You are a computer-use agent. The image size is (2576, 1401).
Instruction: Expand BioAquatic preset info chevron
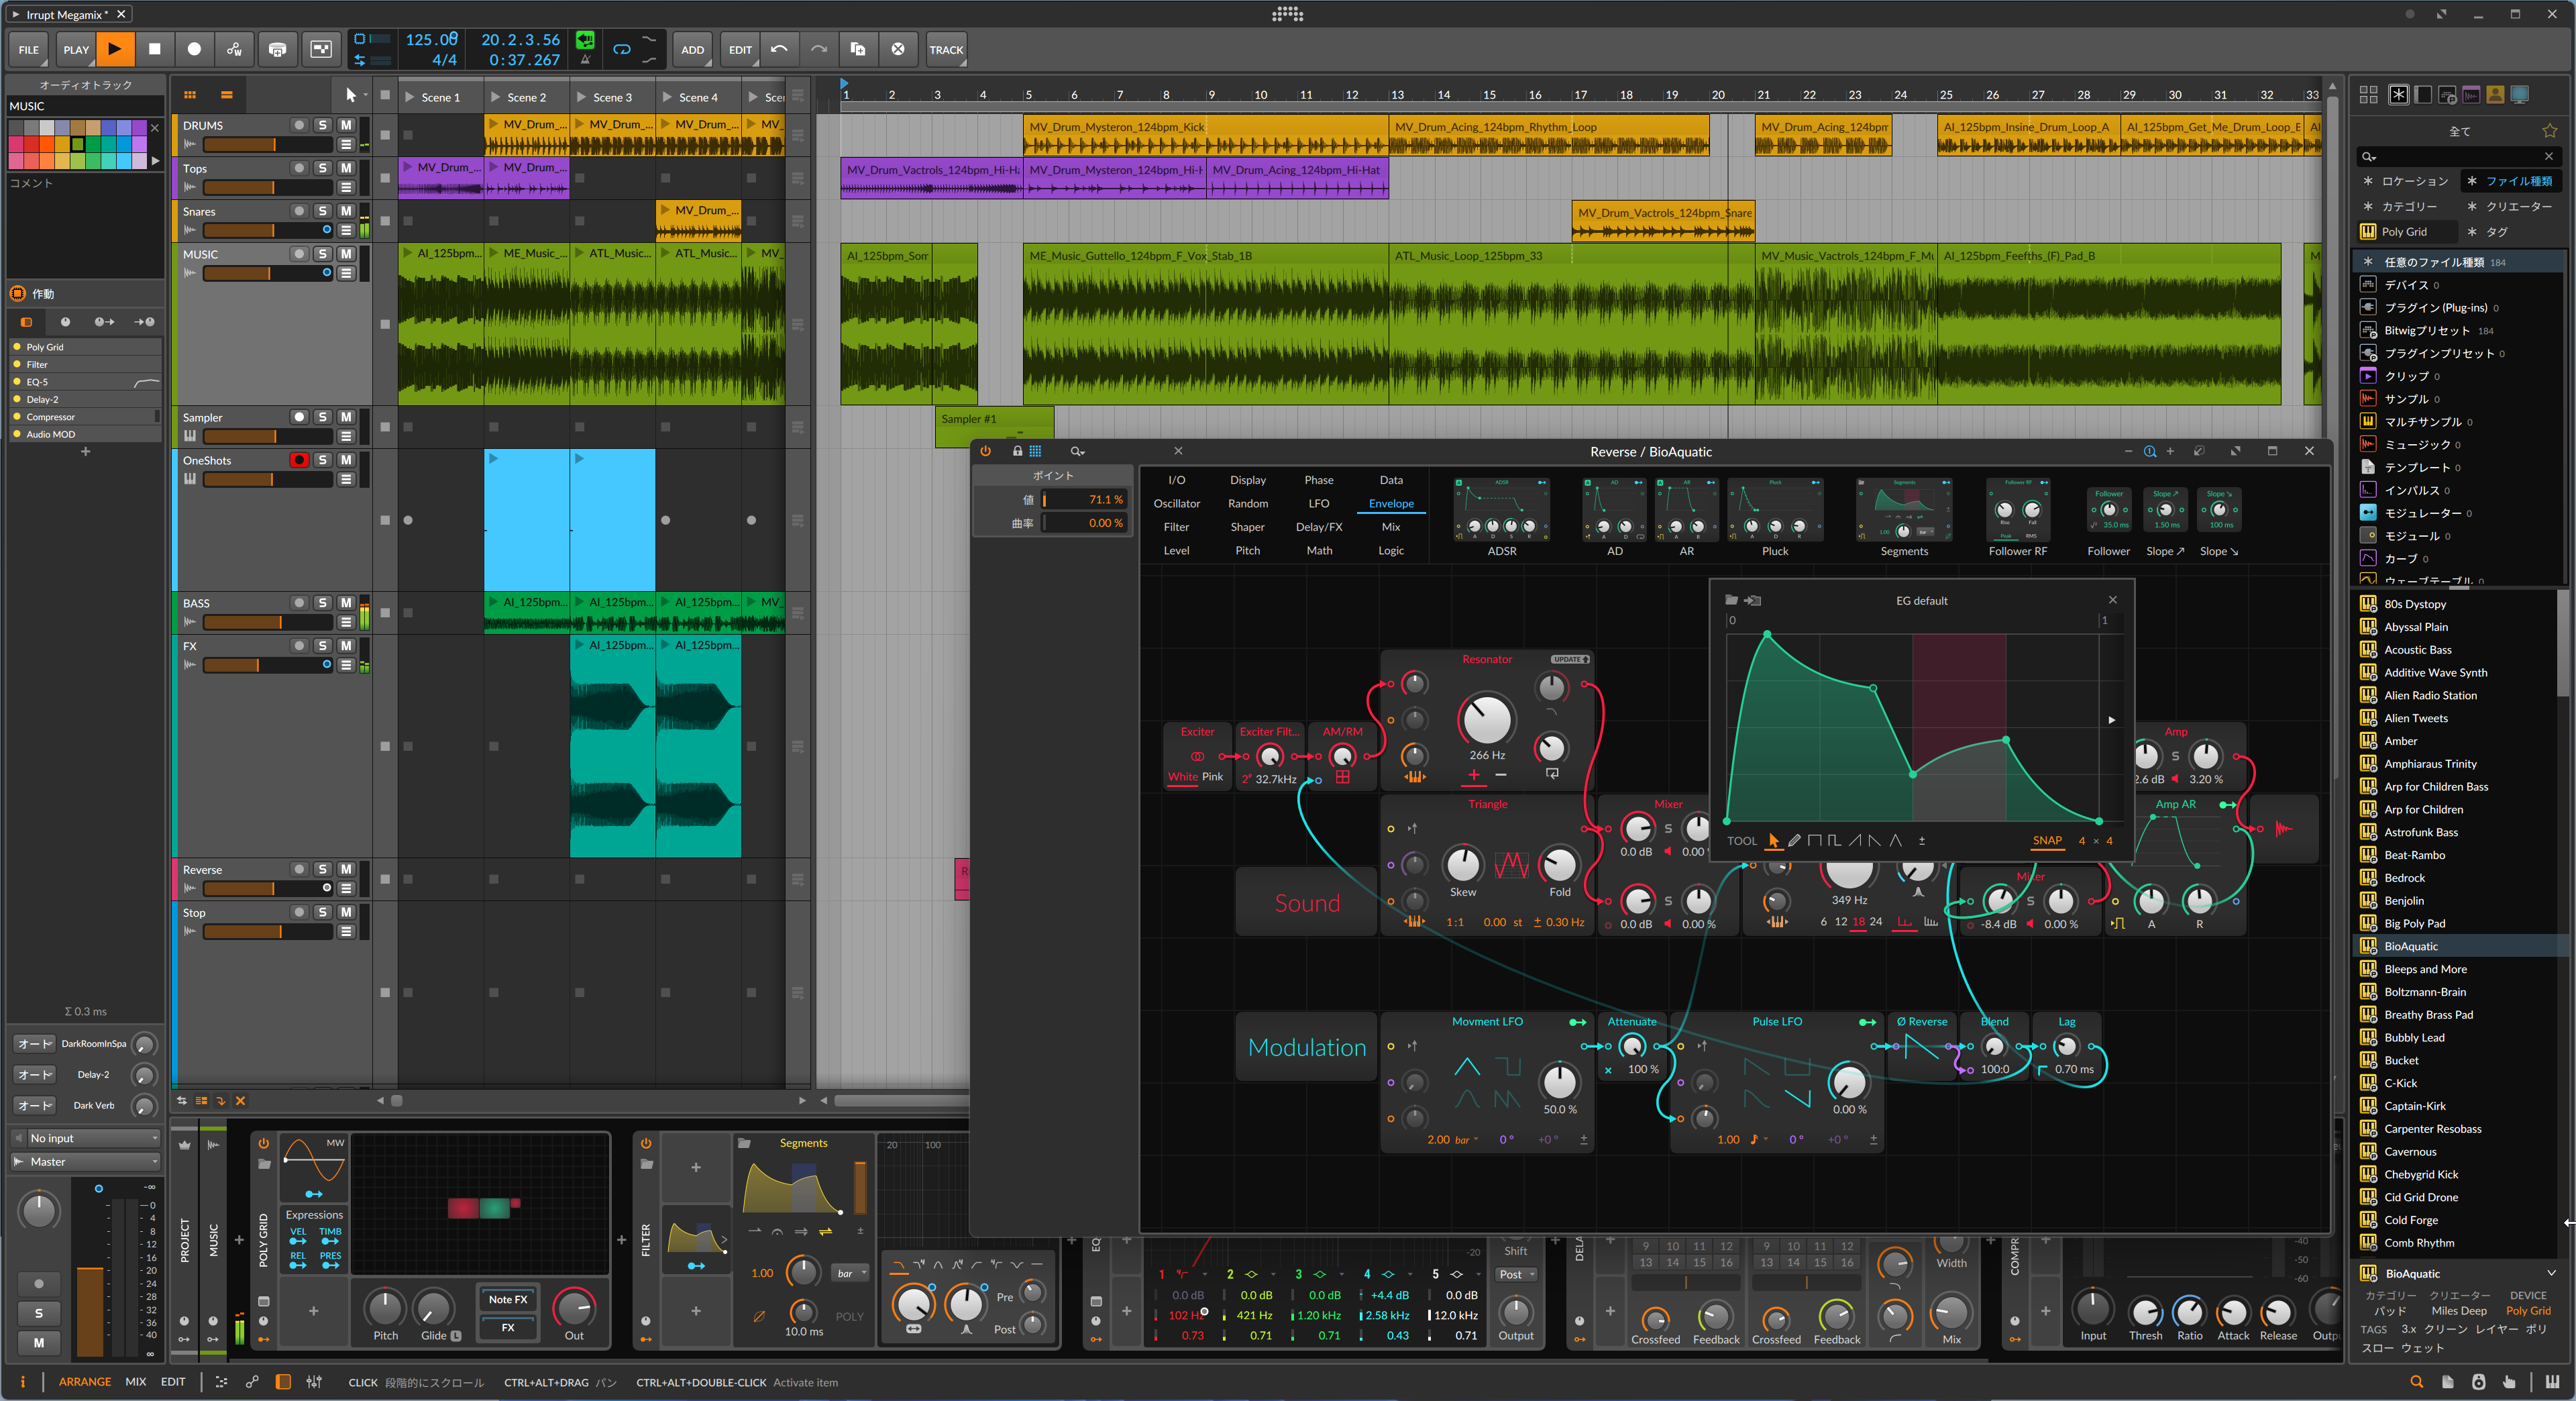[2550, 1273]
